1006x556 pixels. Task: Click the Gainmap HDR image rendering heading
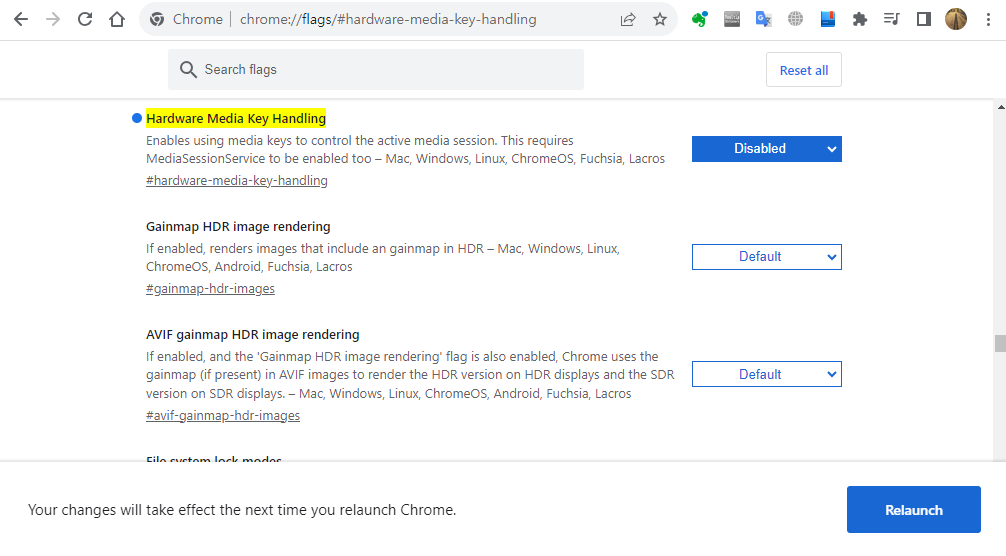pyautogui.click(x=238, y=226)
